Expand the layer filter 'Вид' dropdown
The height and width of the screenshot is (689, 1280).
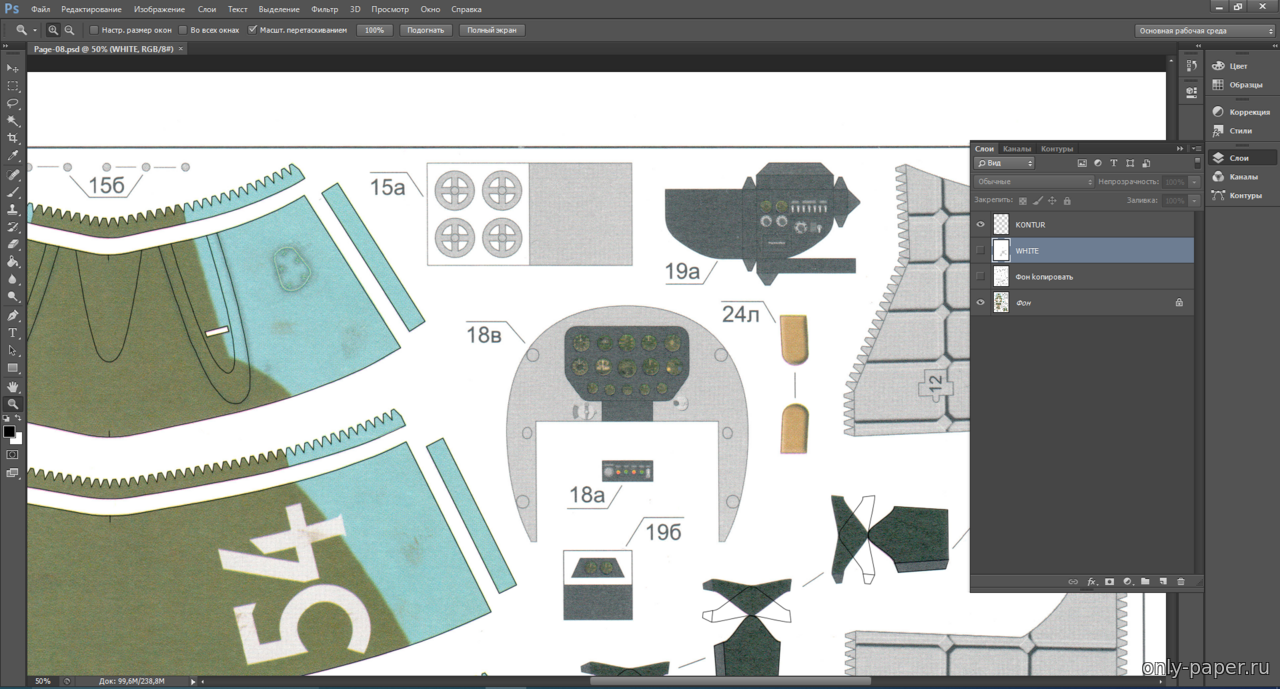click(x=1004, y=163)
